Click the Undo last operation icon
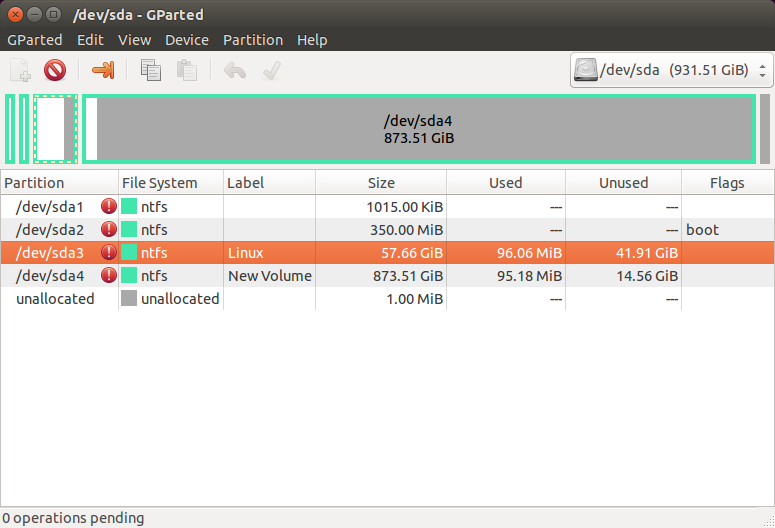The width and height of the screenshot is (775, 528). pos(235,70)
